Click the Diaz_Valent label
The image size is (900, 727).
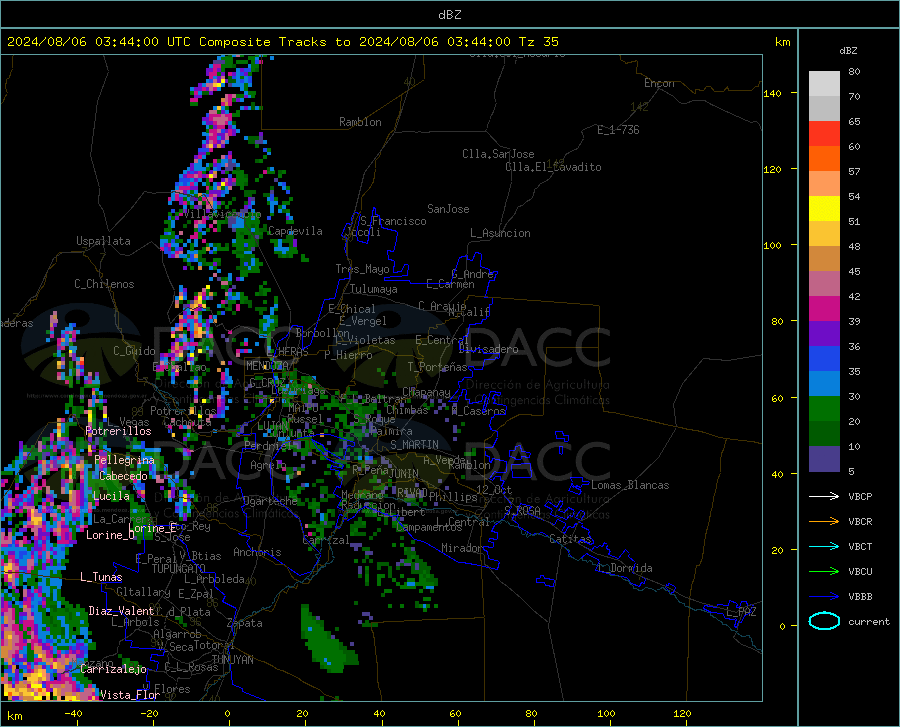pyautogui.click(x=121, y=611)
